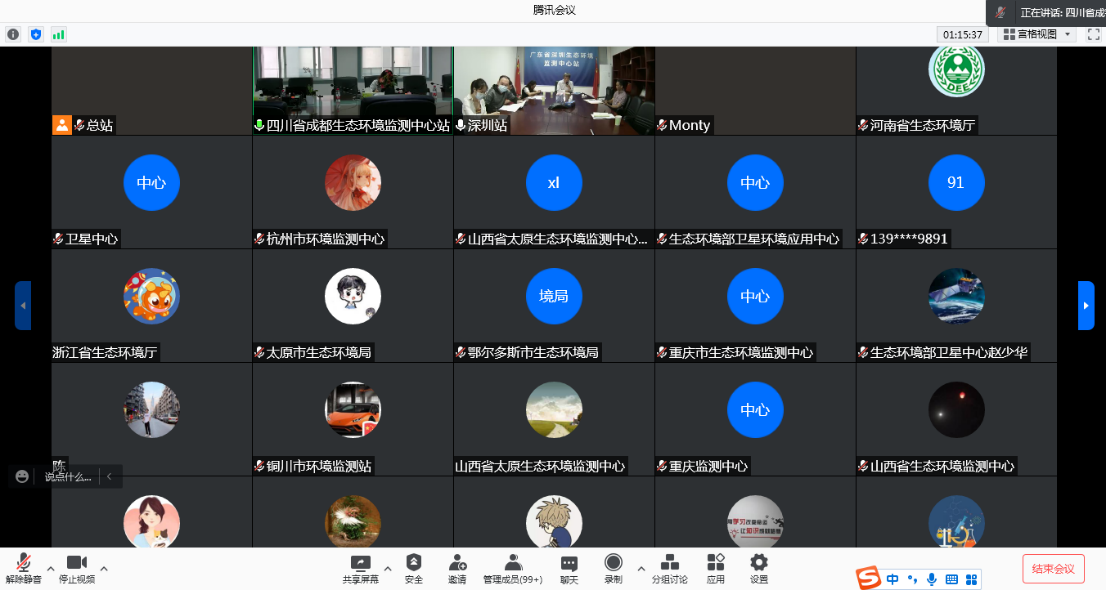Check the green network signal icon
Image resolution: width=1106 pixels, height=590 pixels.
[59, 34]
